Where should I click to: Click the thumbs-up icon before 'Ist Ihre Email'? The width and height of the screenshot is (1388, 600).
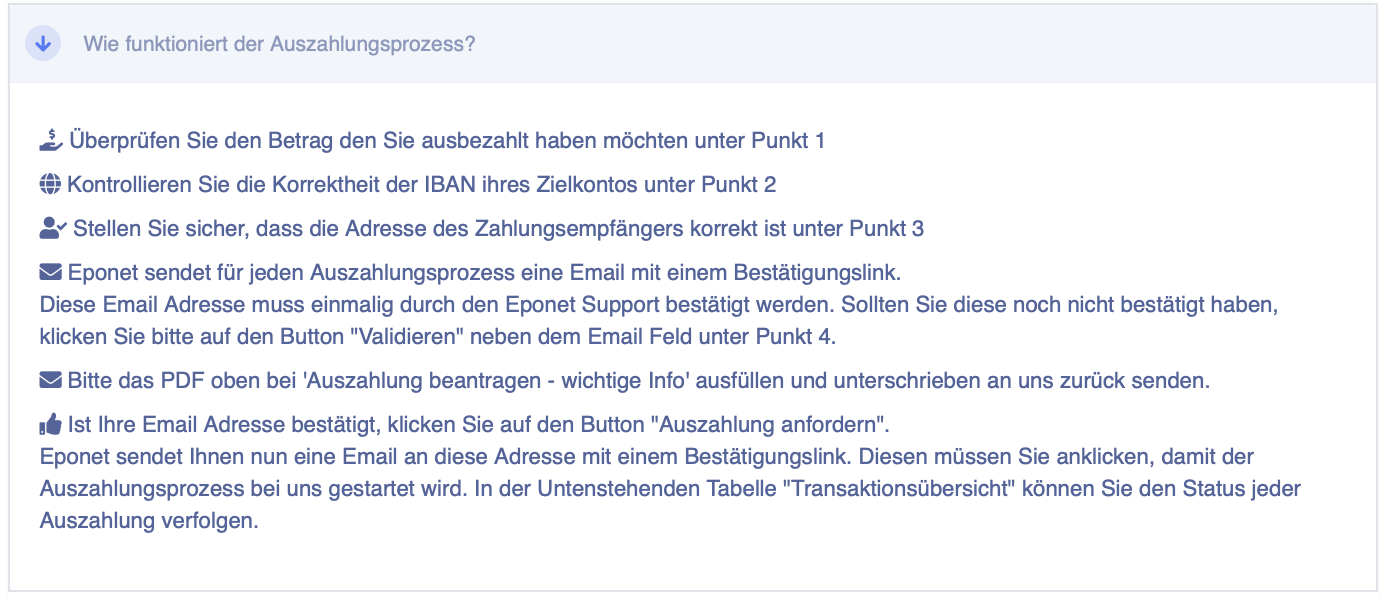click(x=50, y=424)
